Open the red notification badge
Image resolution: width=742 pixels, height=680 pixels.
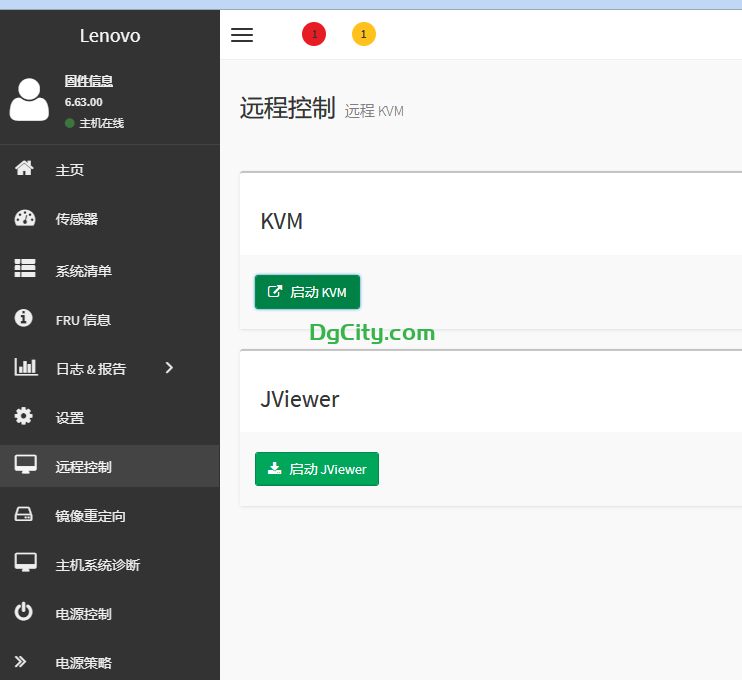(314, 35)
